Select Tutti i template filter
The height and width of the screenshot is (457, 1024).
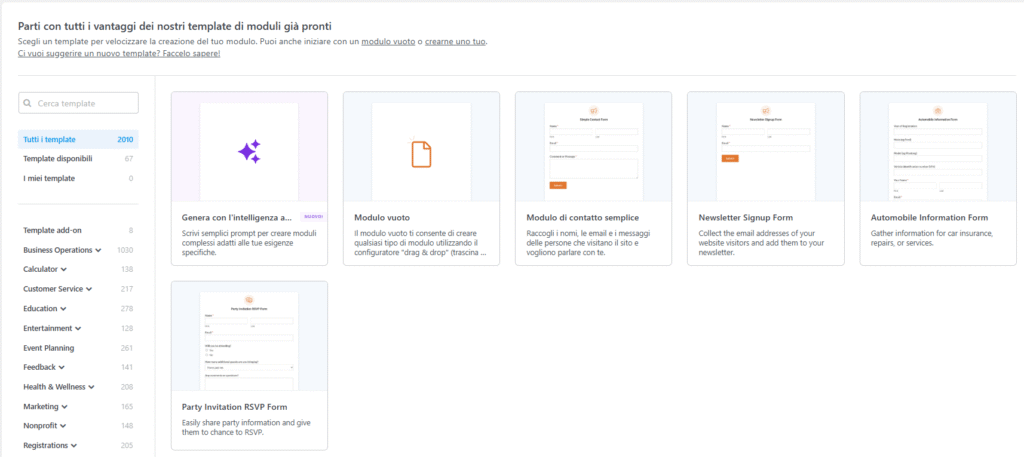point(50,140)
